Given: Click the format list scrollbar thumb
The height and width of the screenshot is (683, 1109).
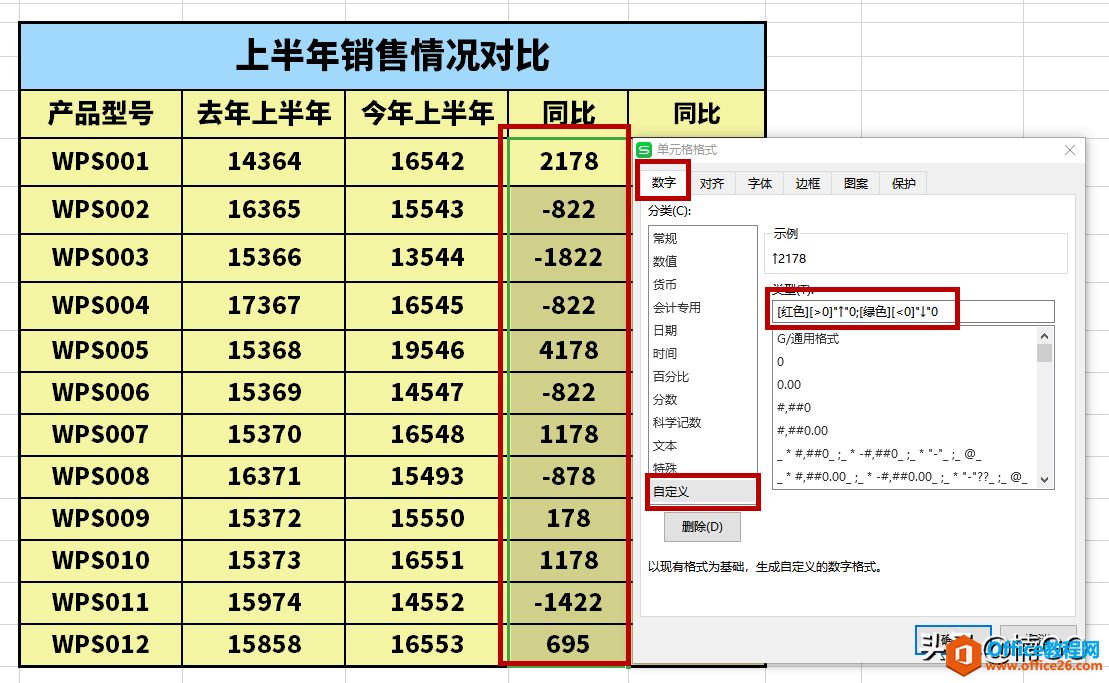Looking at the screenshot, I should click(1045, 352).
